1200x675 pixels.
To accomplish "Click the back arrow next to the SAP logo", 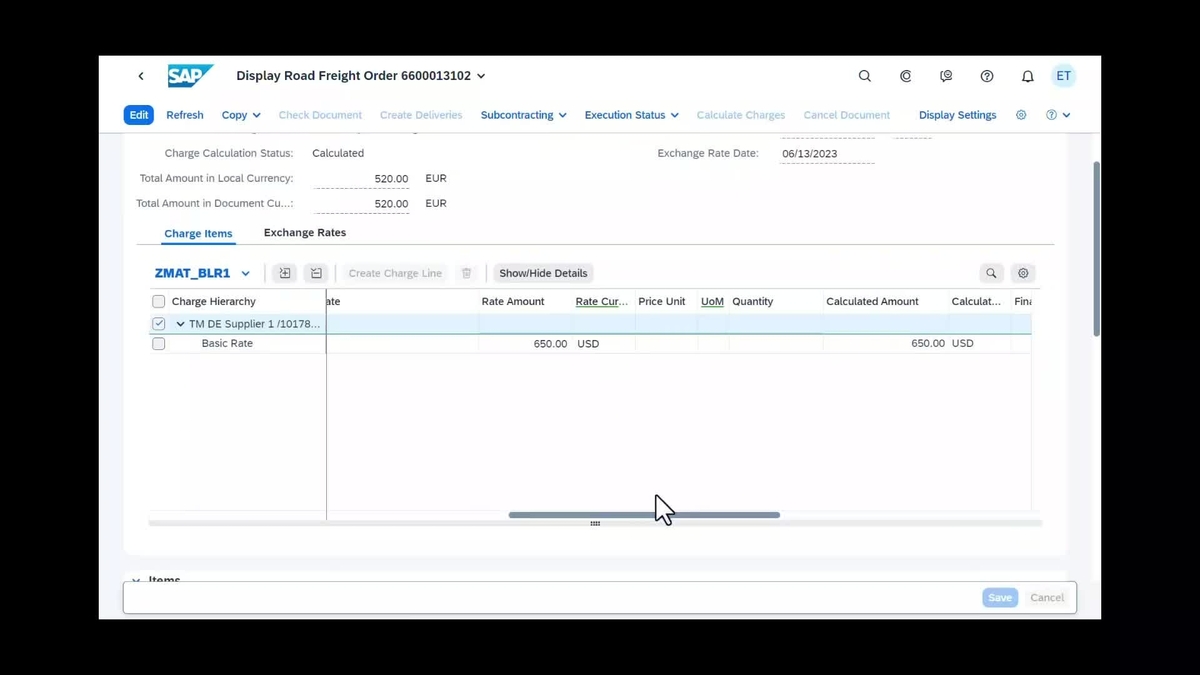I will [140, 75].
